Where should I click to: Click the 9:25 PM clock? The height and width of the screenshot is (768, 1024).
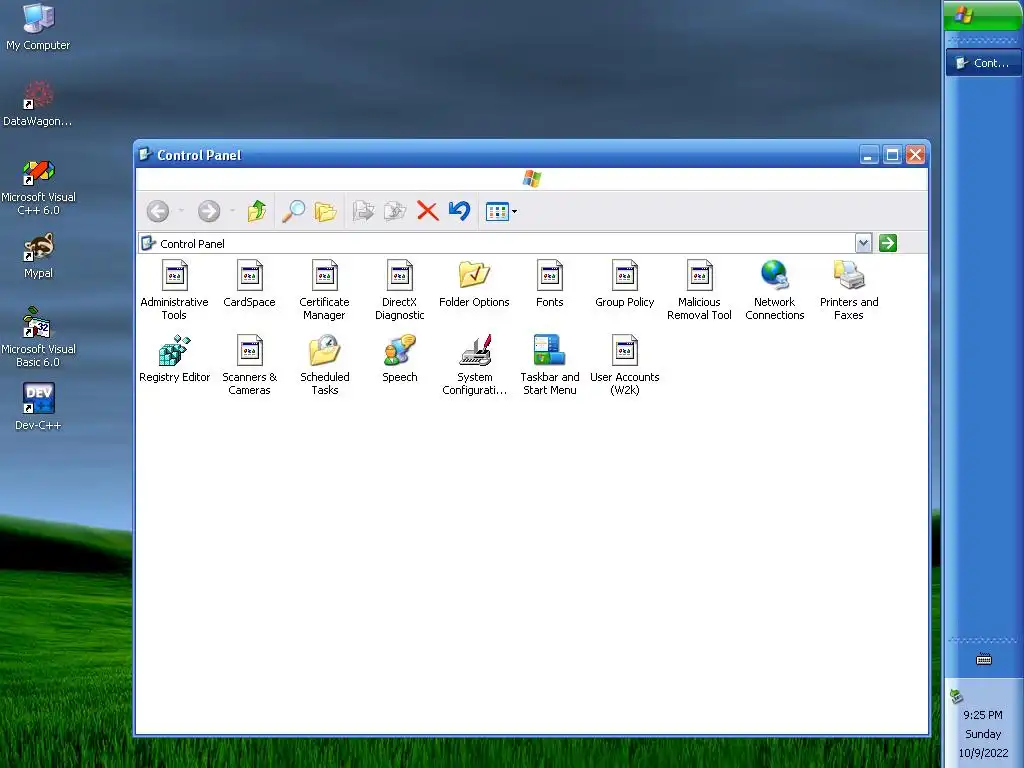point(983,715)
